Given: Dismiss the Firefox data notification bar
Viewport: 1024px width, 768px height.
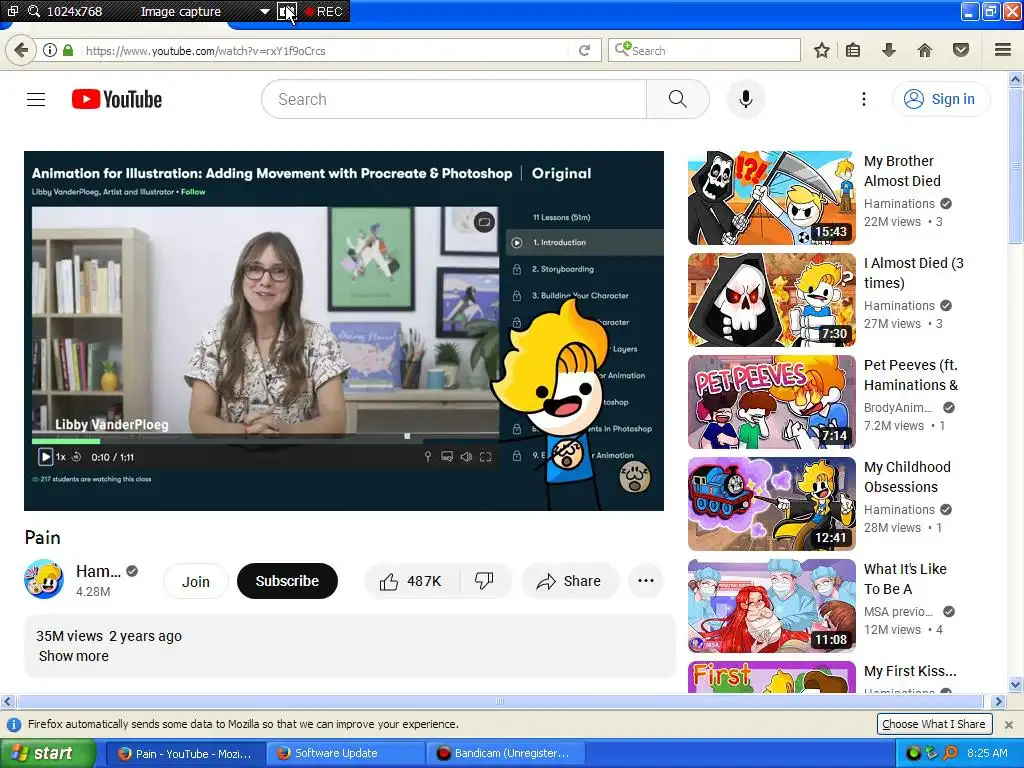Looking at the screenshot, I should click(1009, 725).
